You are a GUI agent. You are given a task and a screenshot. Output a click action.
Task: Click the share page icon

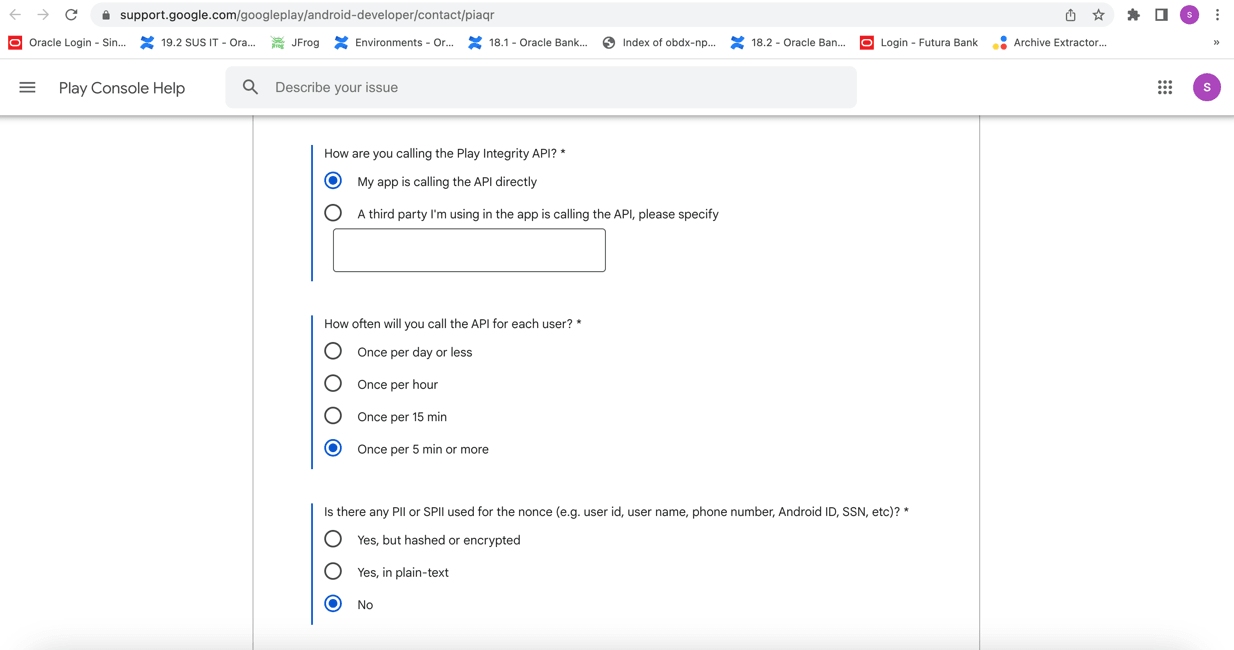[1070, 15]
